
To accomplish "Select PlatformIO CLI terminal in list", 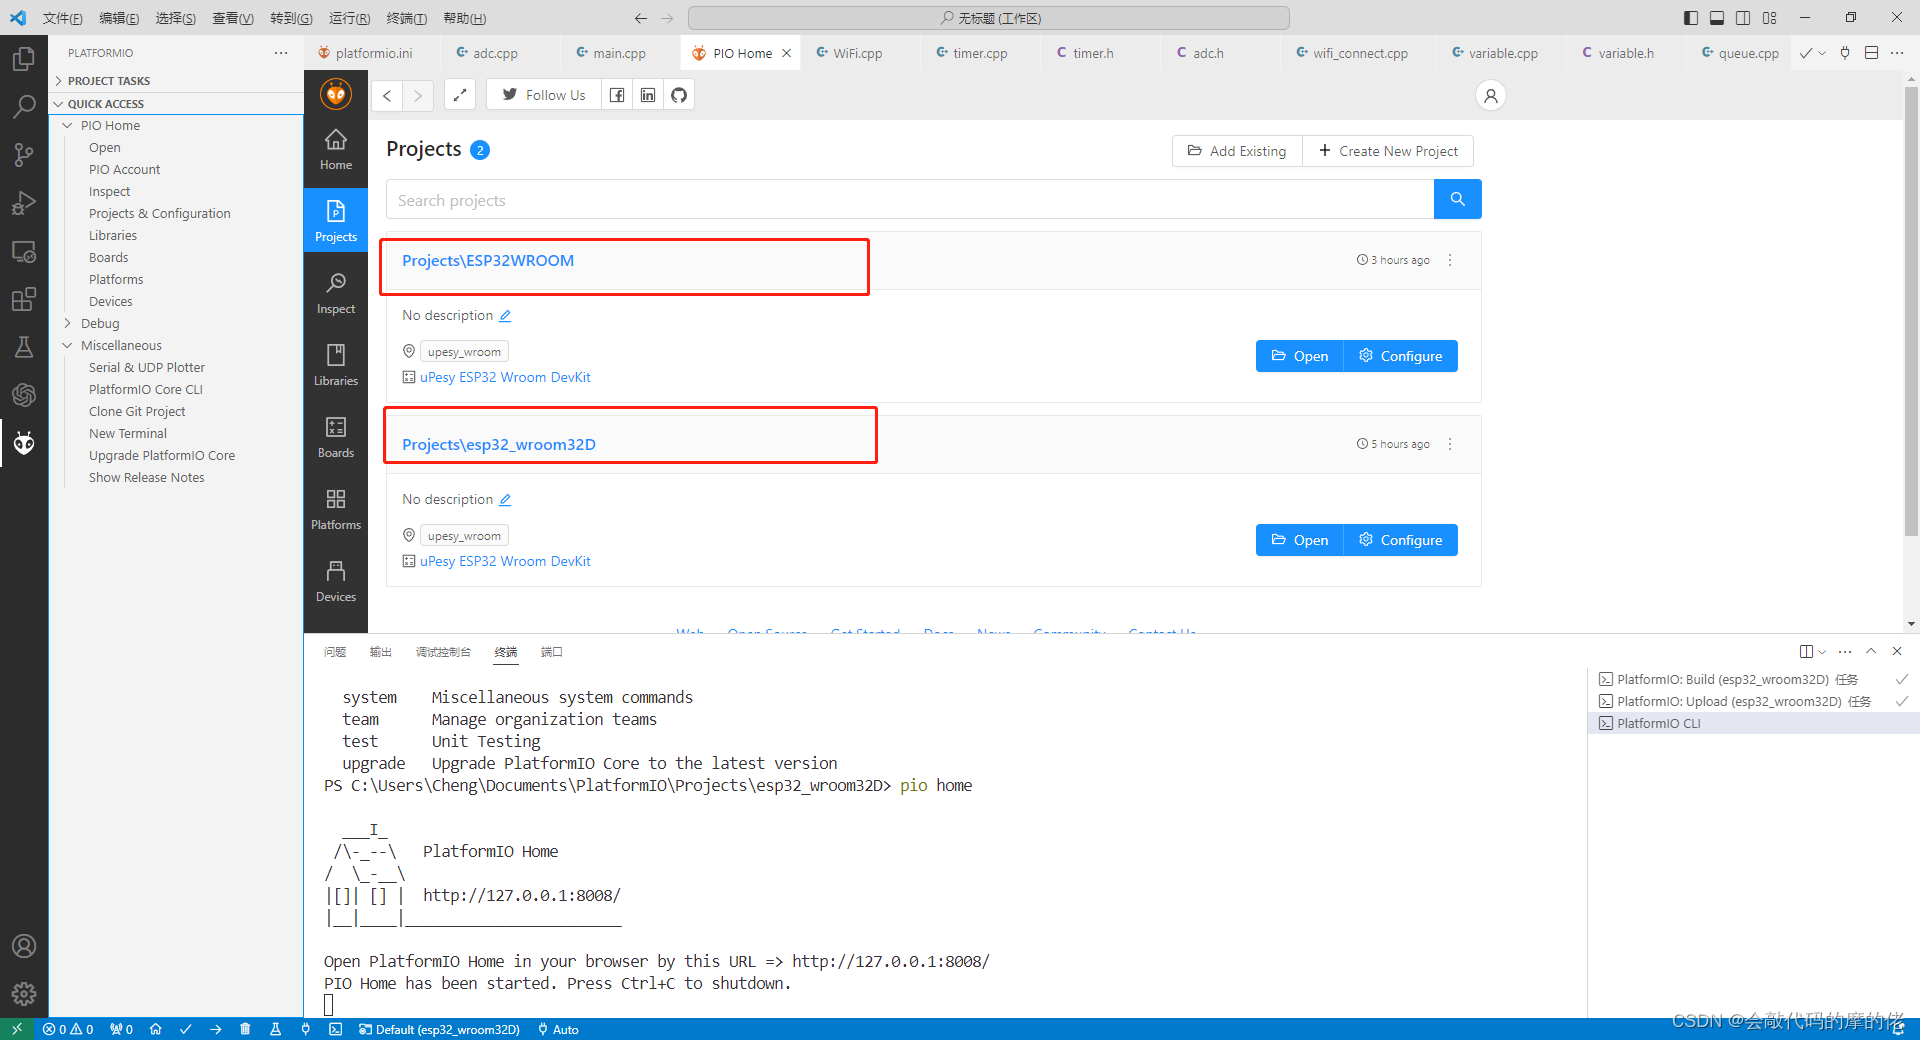I will click(x=1753, y=723).
